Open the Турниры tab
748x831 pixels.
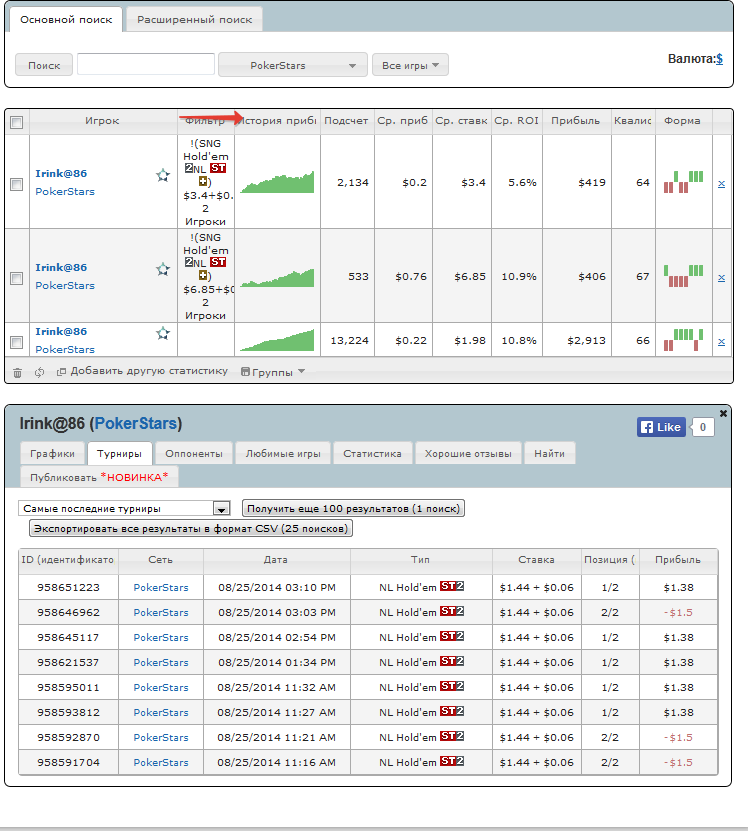click(119, 454)
